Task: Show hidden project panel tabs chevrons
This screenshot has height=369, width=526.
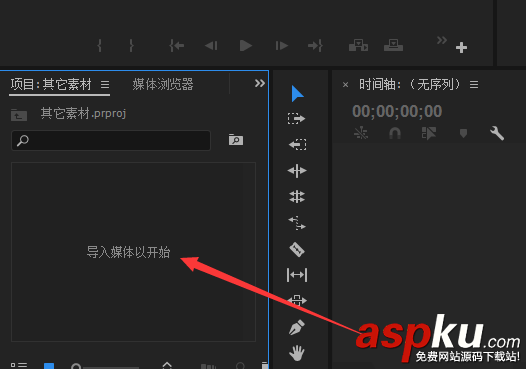Action: 260,83
